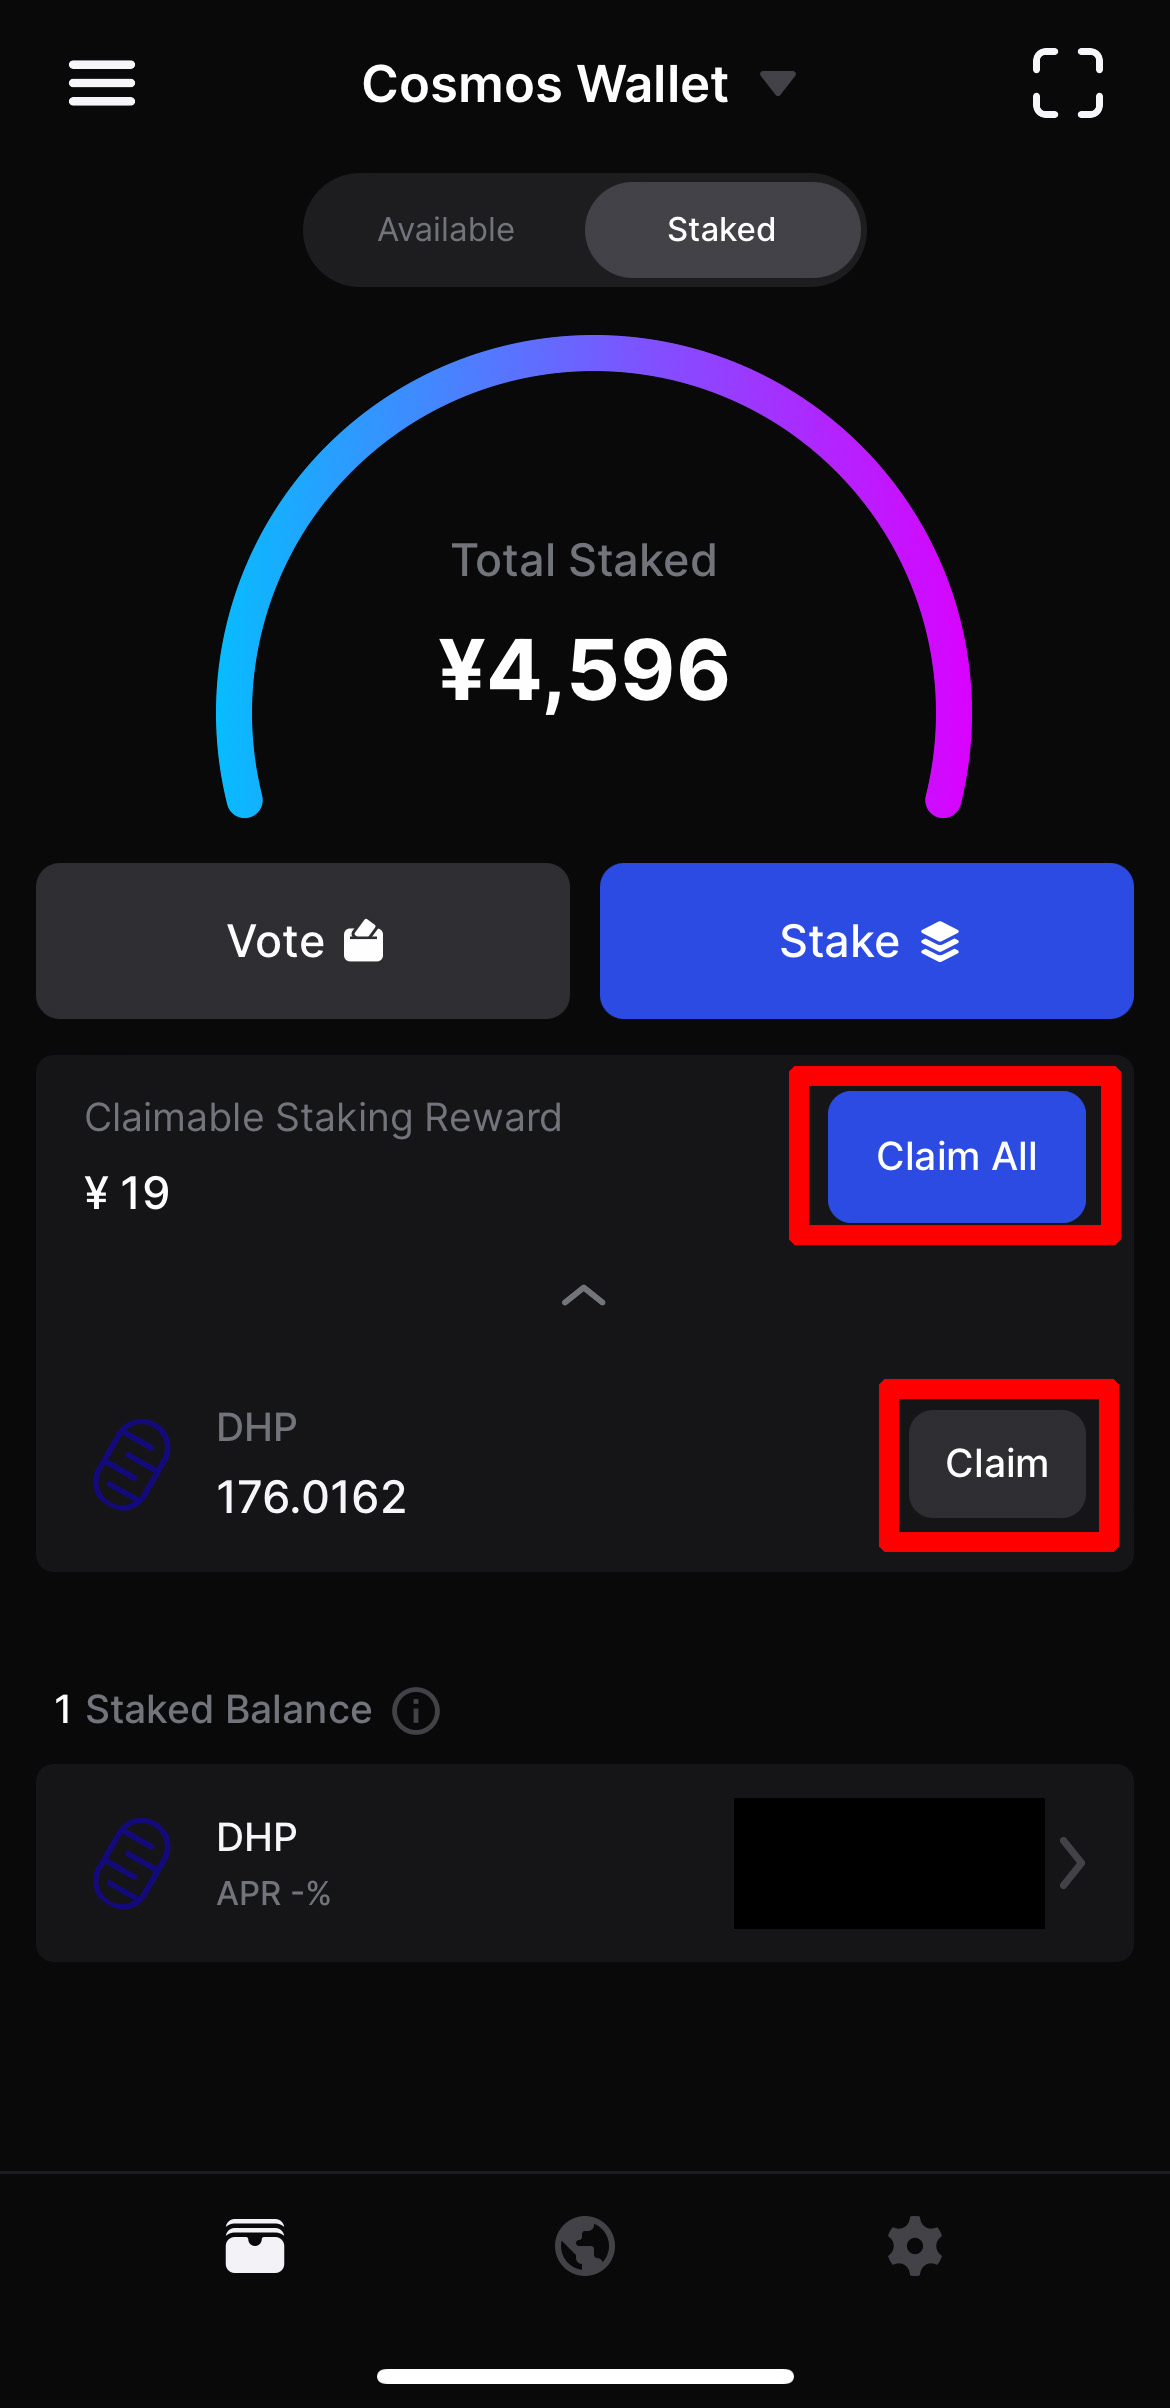The width and height of the screenshot is (1170, 2408).
Task: Tap the Cosmos Wallet title
Action: [x=545, y=84]
